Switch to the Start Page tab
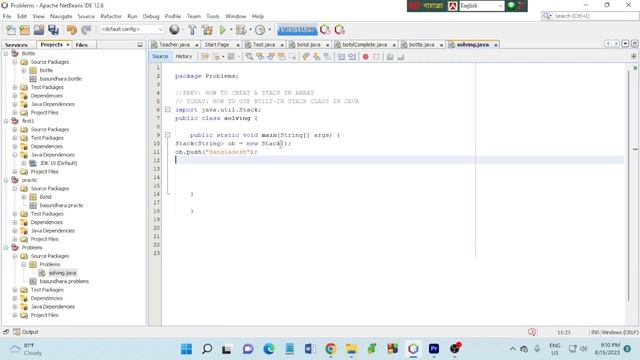This screenshot has width=640, height=360. tap(217, 44)
